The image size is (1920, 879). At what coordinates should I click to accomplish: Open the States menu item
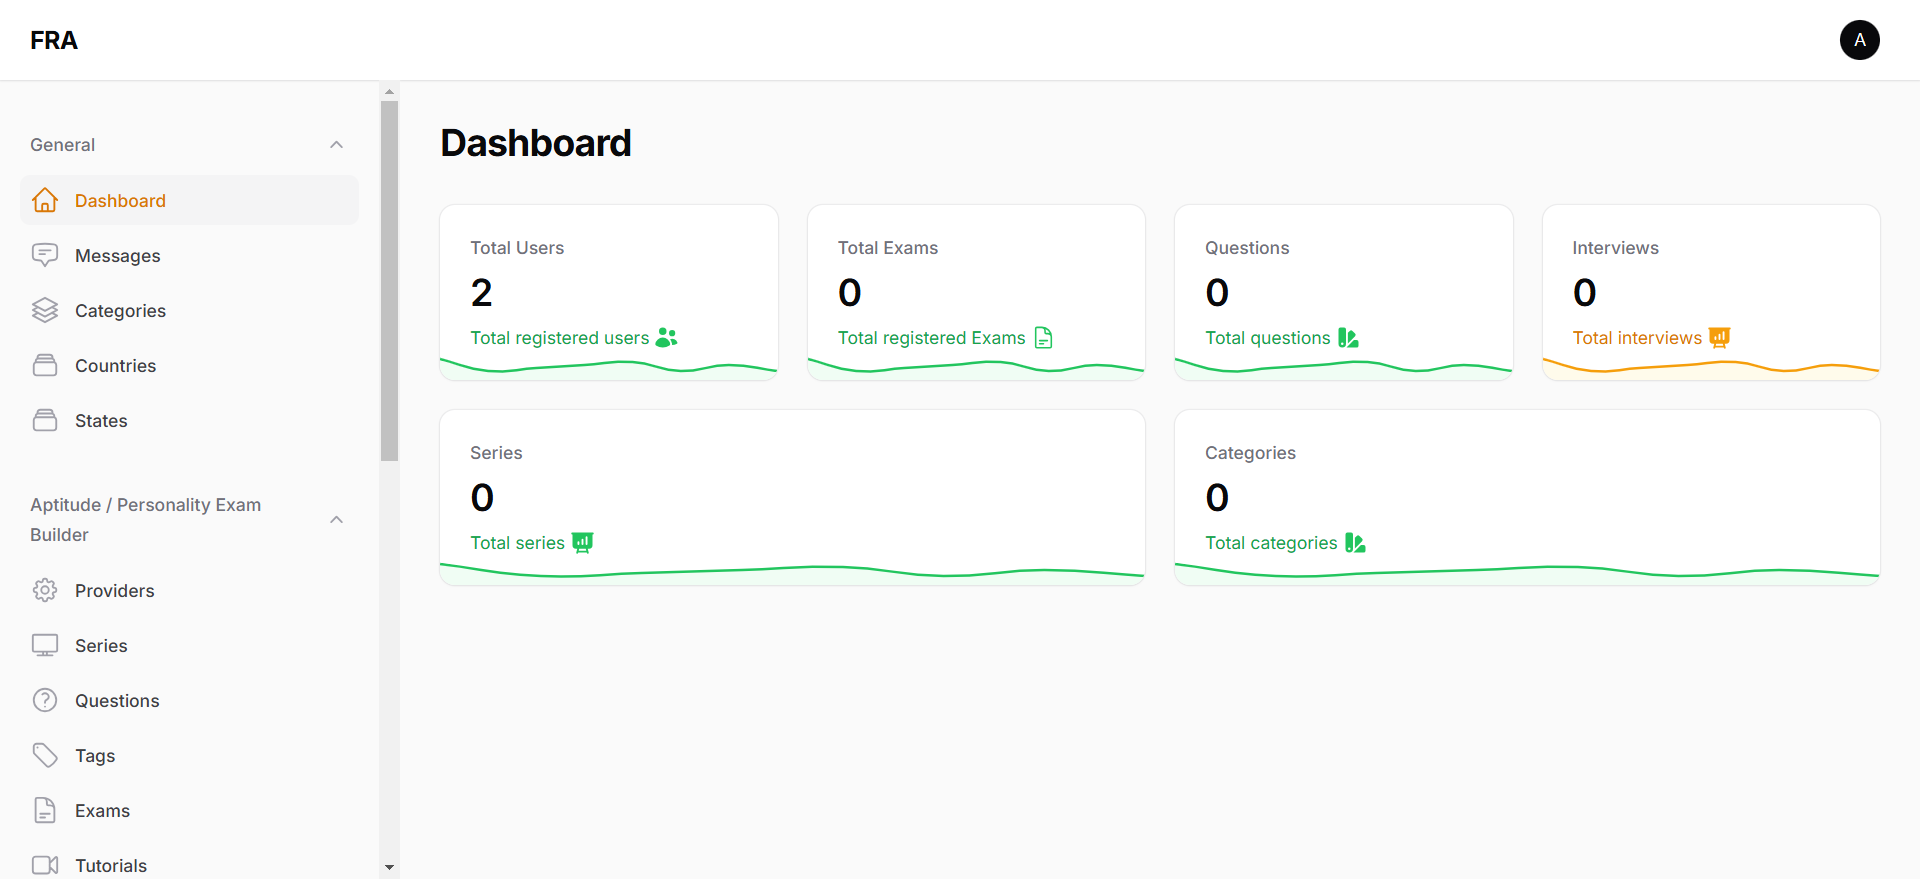101,421
